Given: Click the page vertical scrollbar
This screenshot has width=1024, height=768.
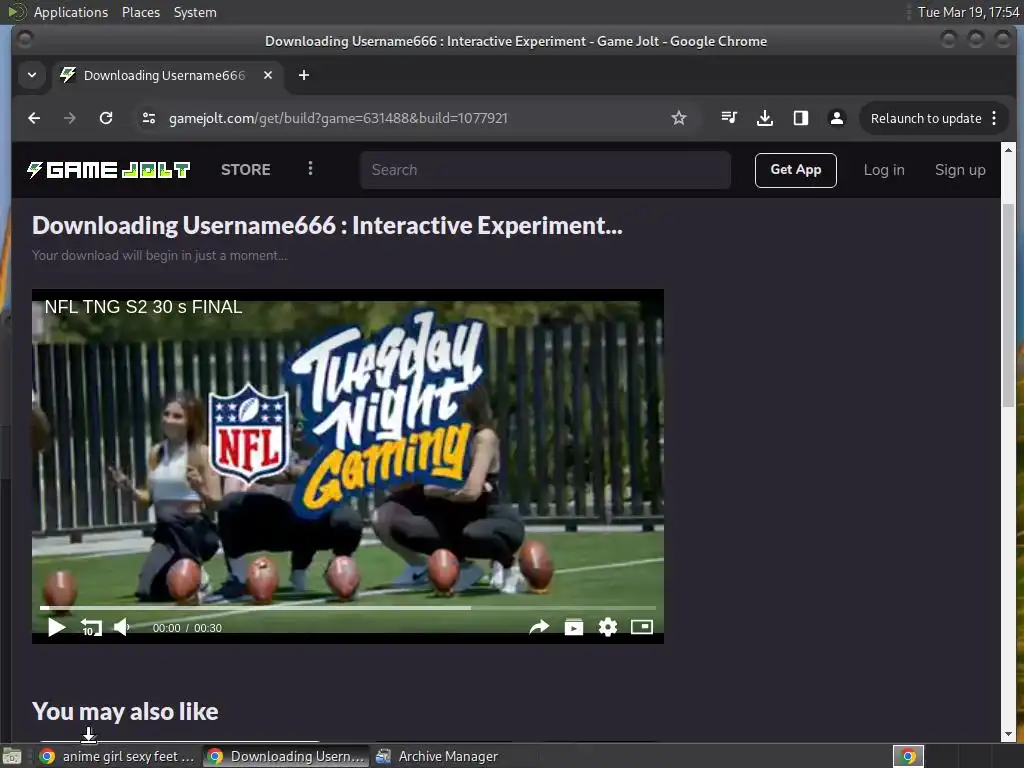Looking at the screenshot, I should [1008, 305].
